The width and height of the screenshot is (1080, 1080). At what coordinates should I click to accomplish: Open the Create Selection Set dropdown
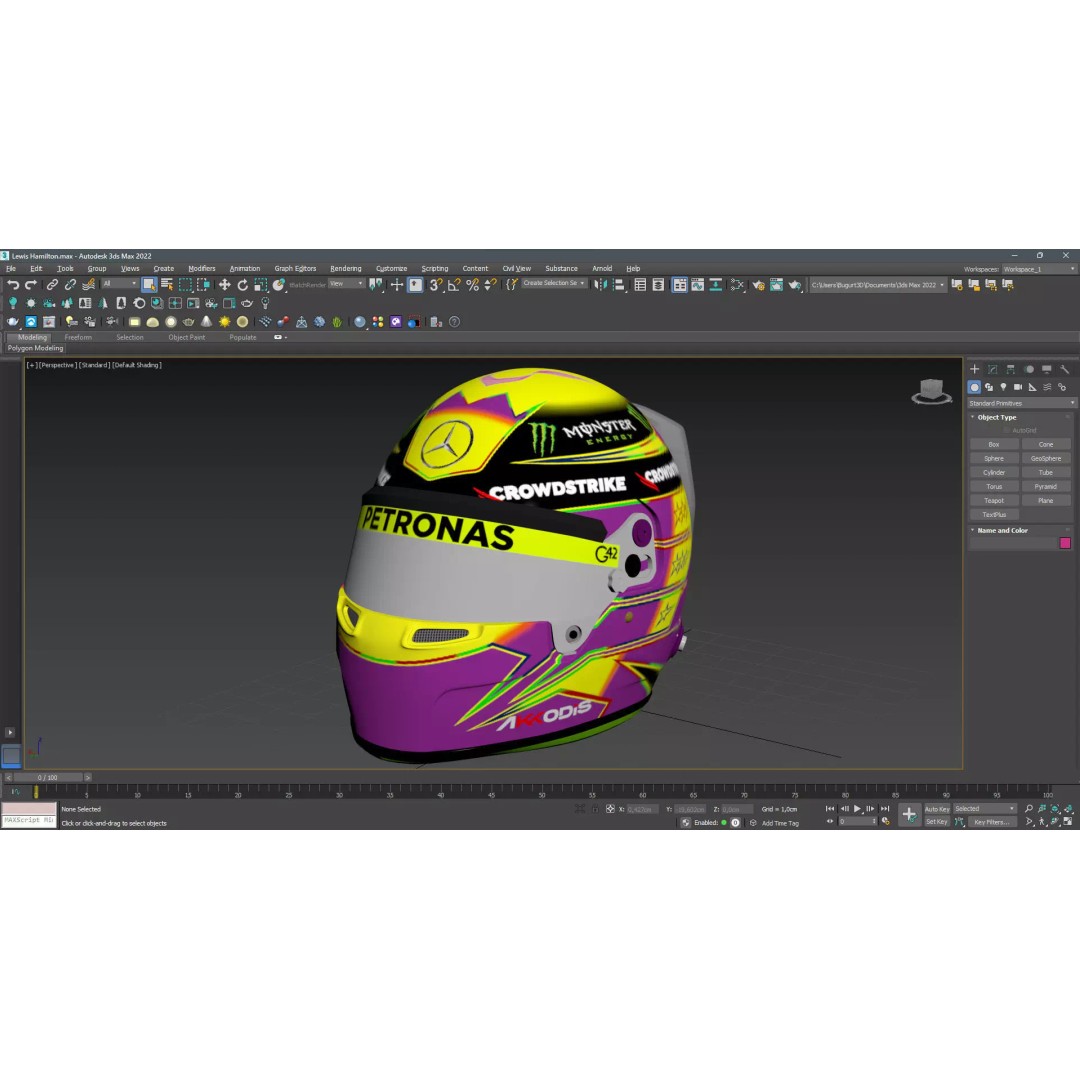tap(554, 284)
